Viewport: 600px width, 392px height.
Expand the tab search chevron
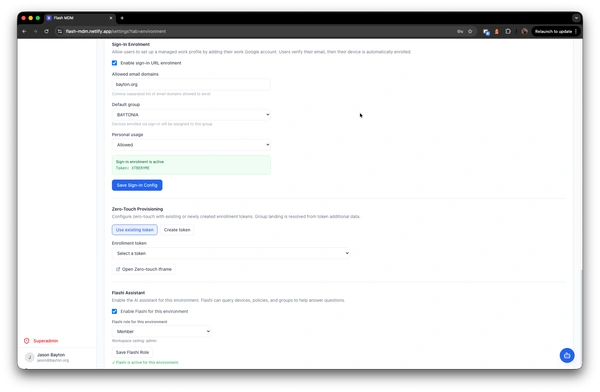tap(576, 18)
